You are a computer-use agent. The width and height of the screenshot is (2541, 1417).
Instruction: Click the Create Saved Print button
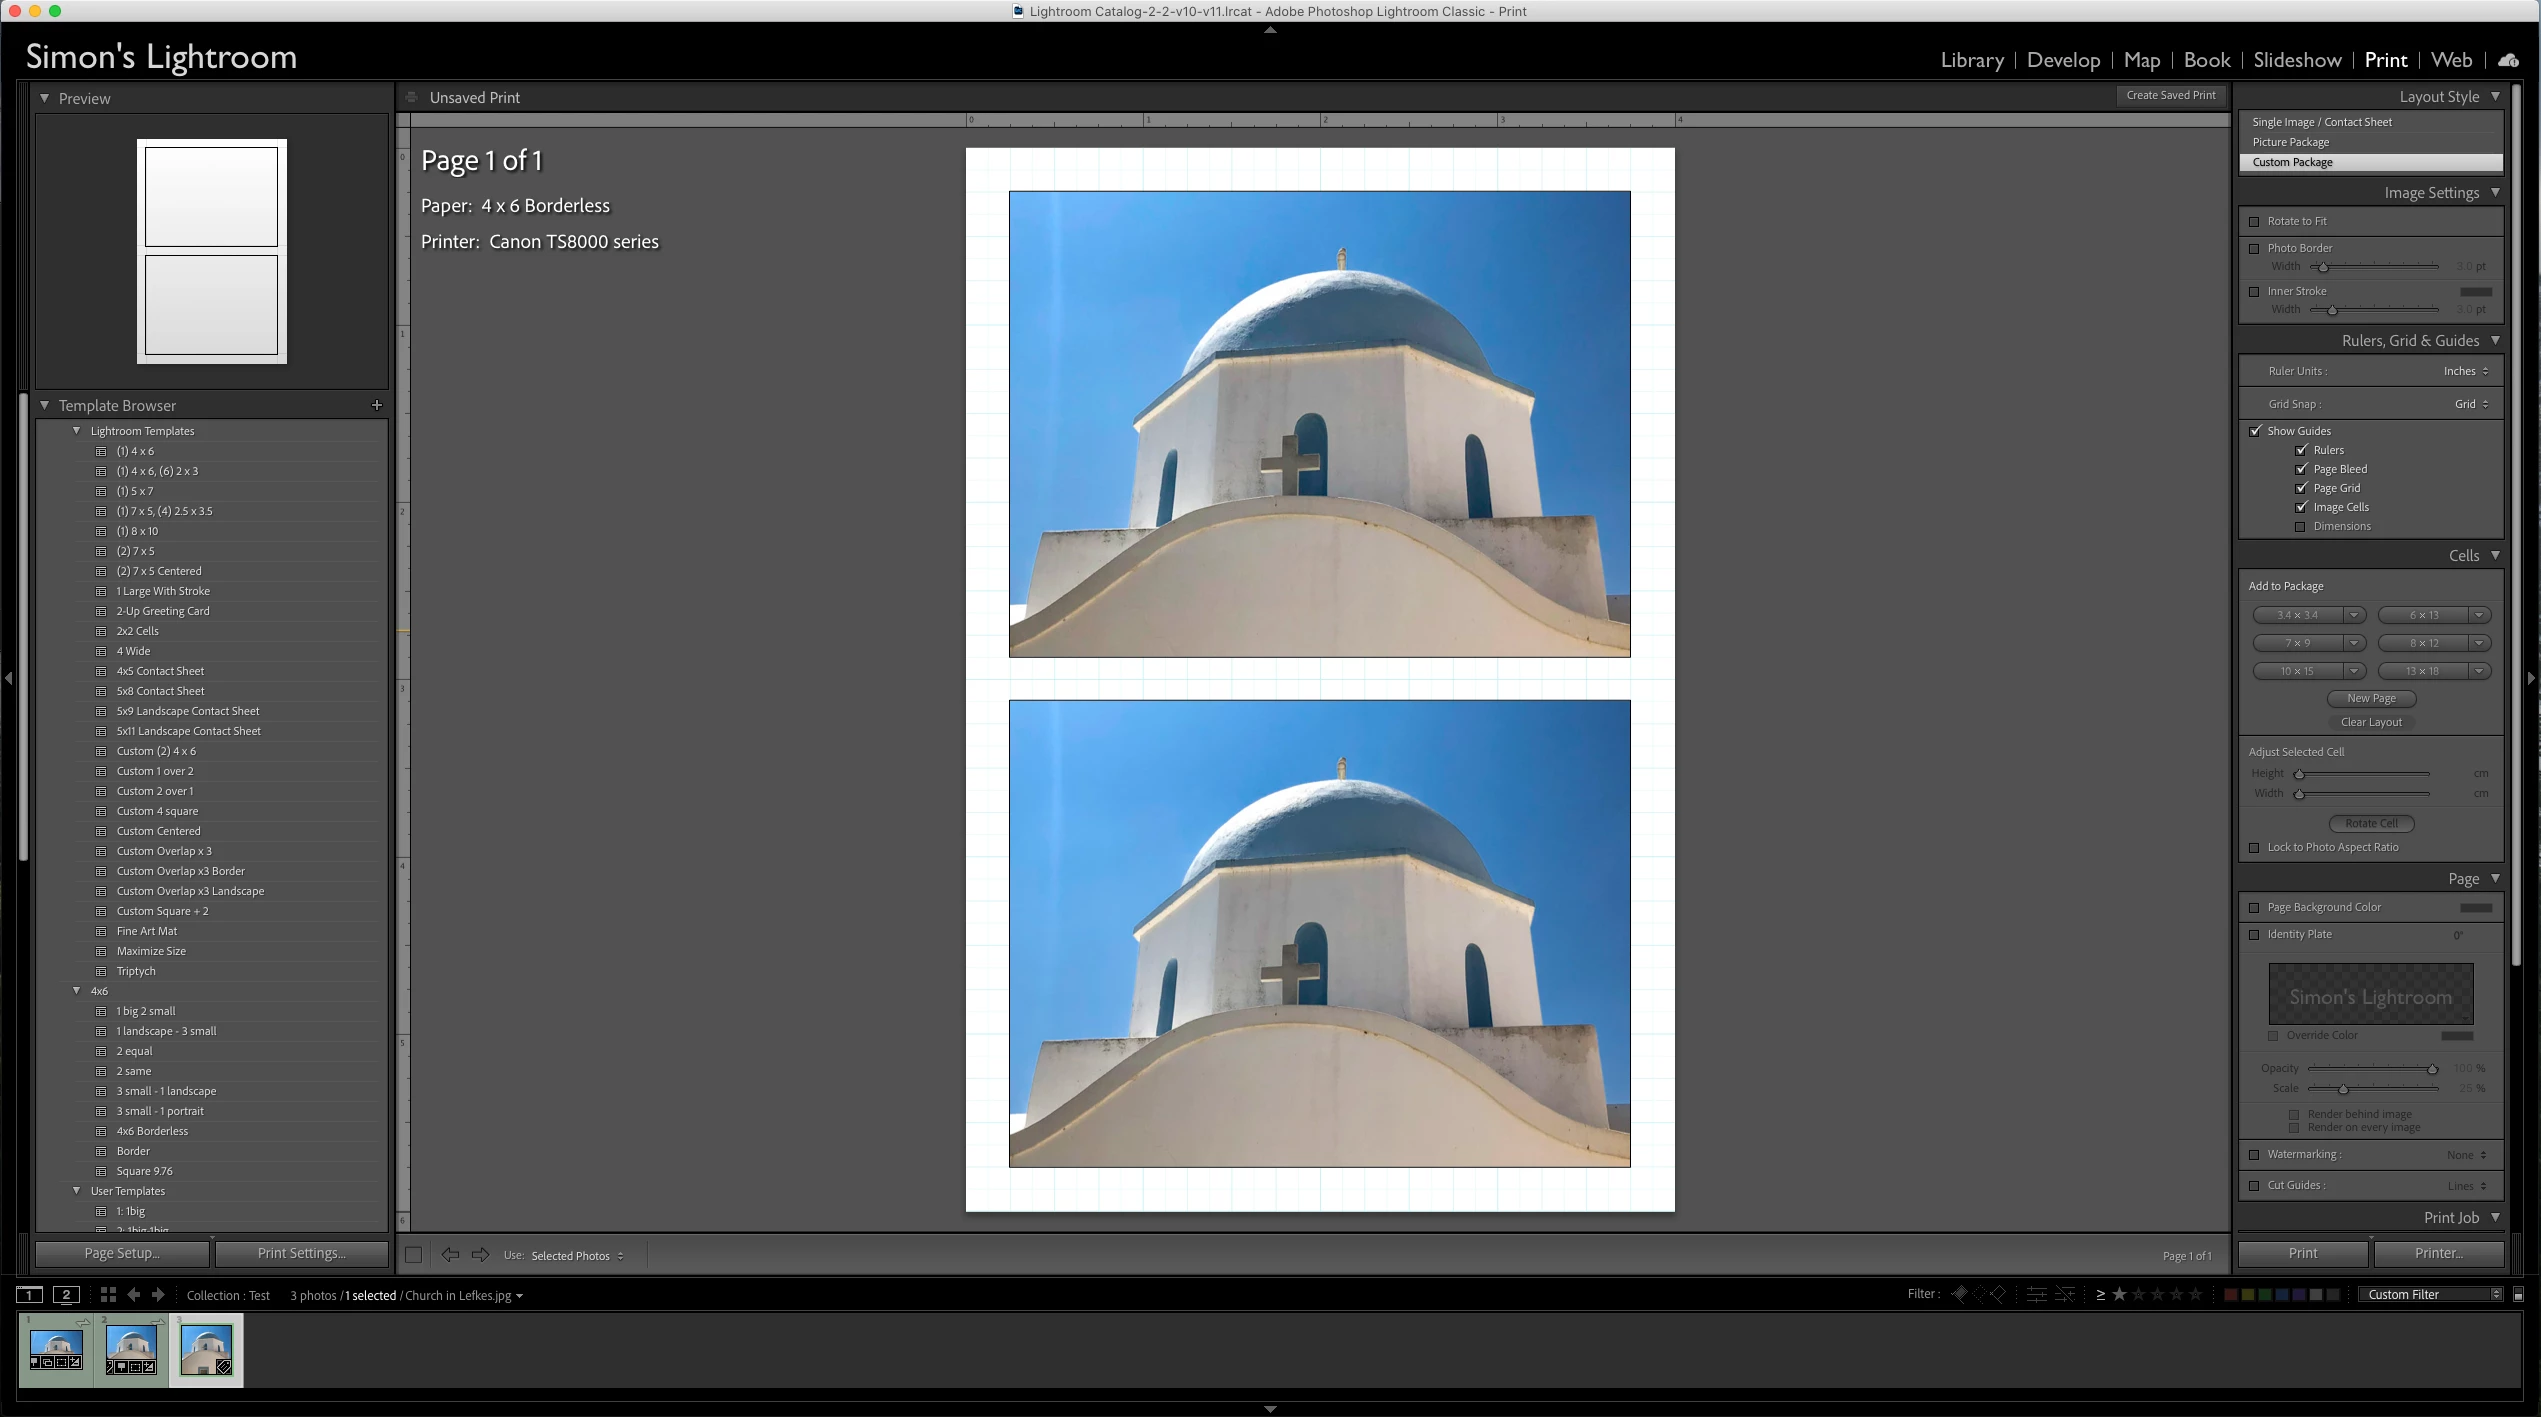tap(2170, 95)
